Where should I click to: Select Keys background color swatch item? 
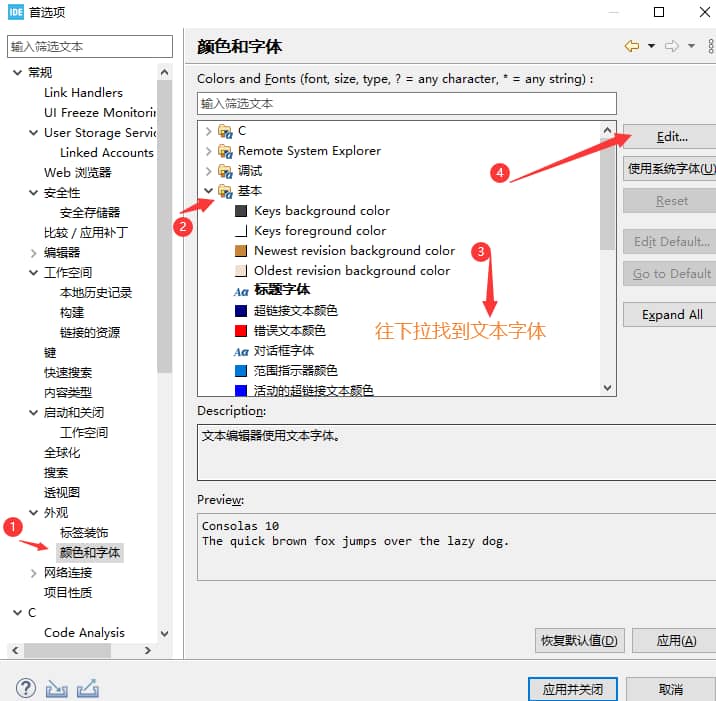(x=241, y=211)
